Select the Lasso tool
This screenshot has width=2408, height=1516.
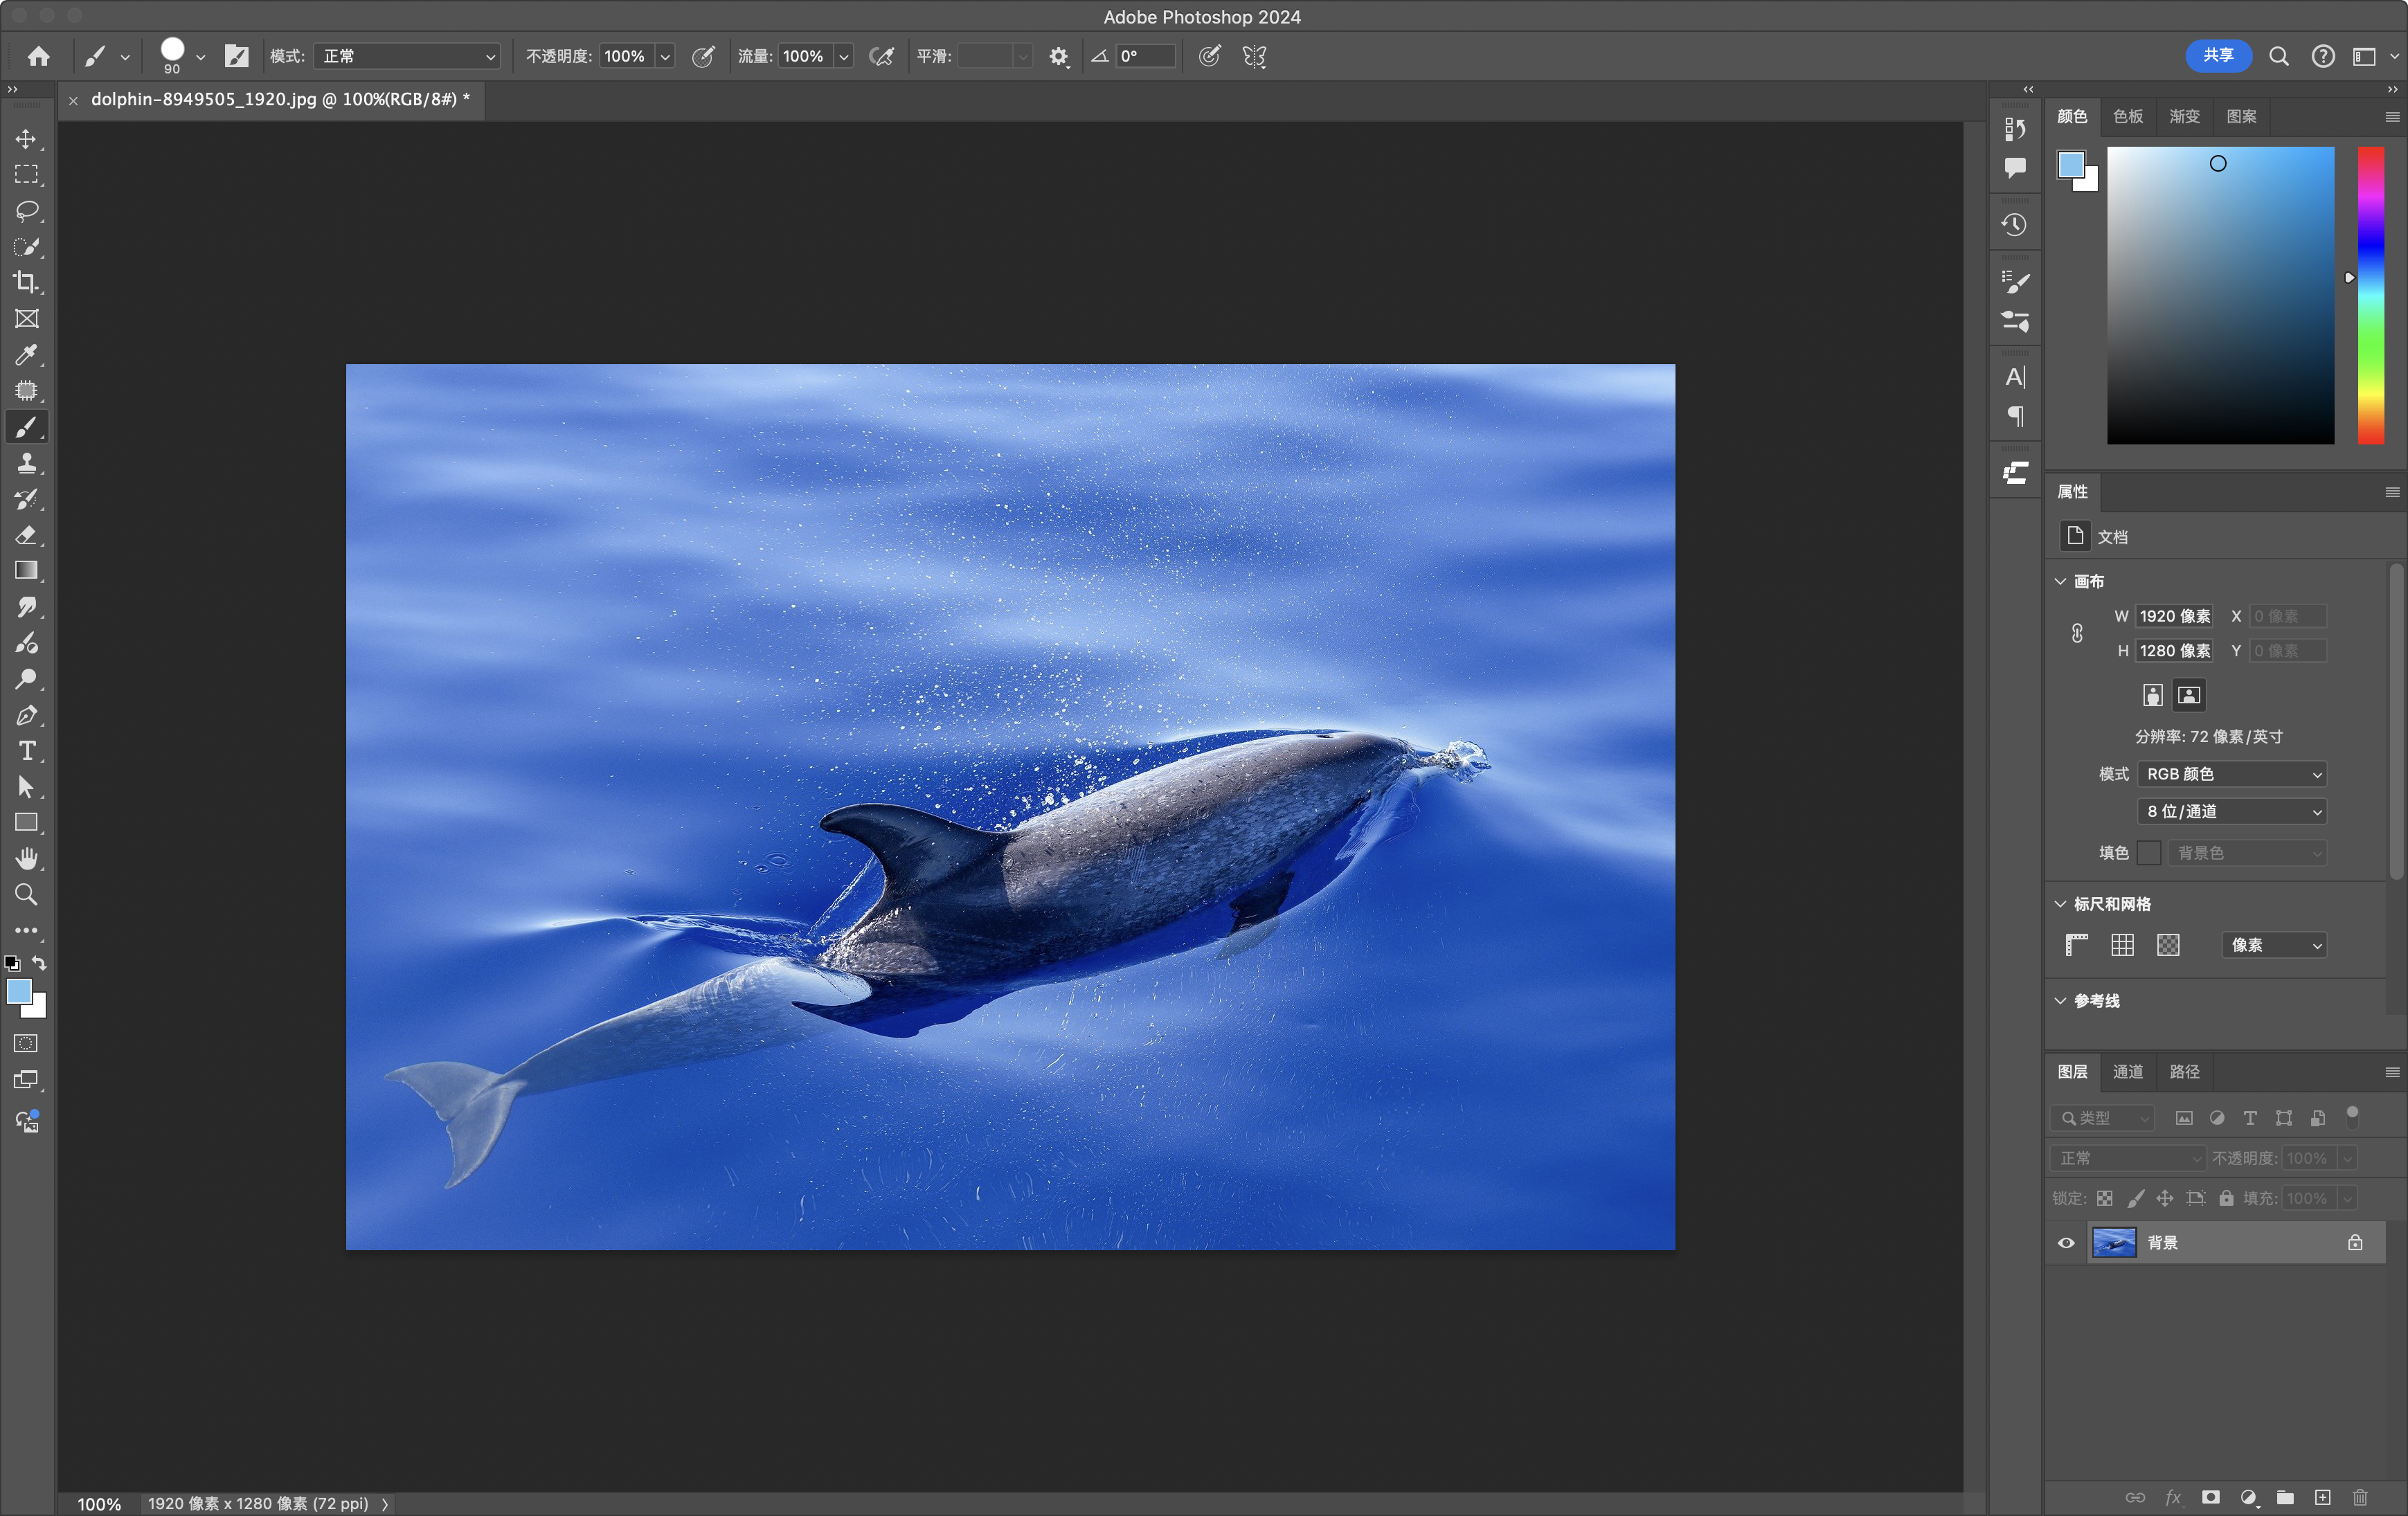26,211
